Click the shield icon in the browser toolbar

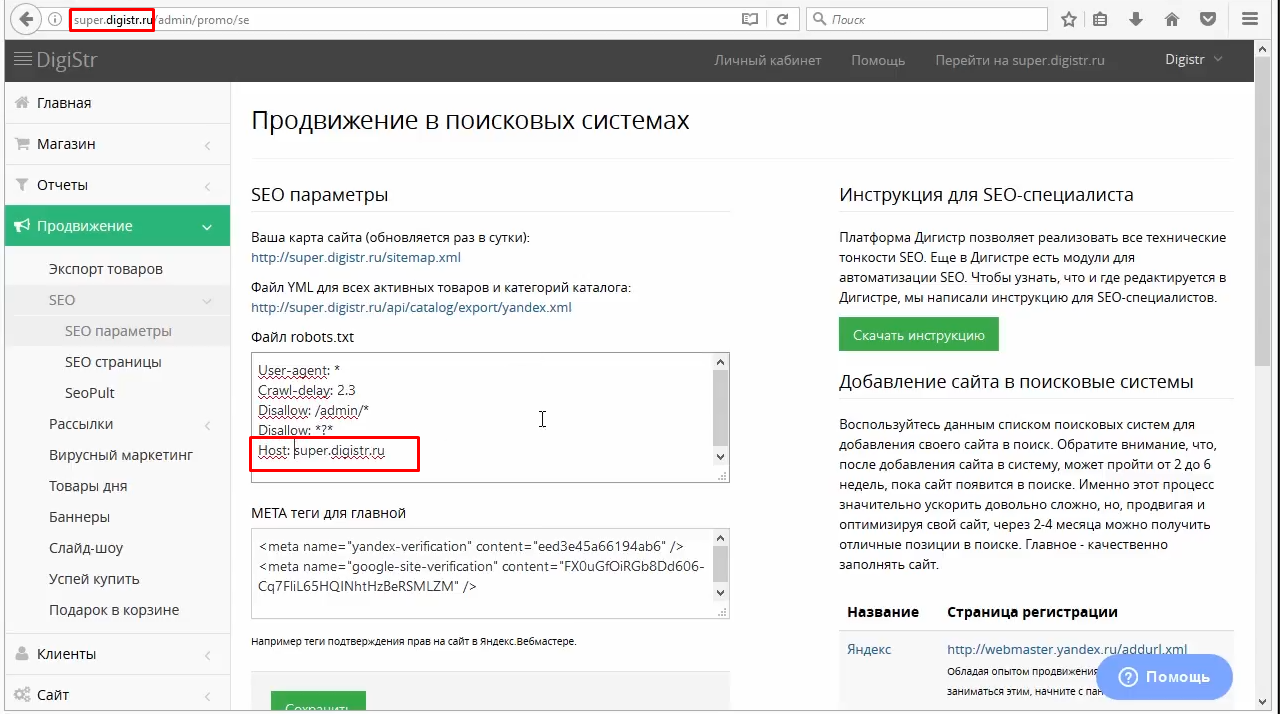click(x=1207, y=18)
